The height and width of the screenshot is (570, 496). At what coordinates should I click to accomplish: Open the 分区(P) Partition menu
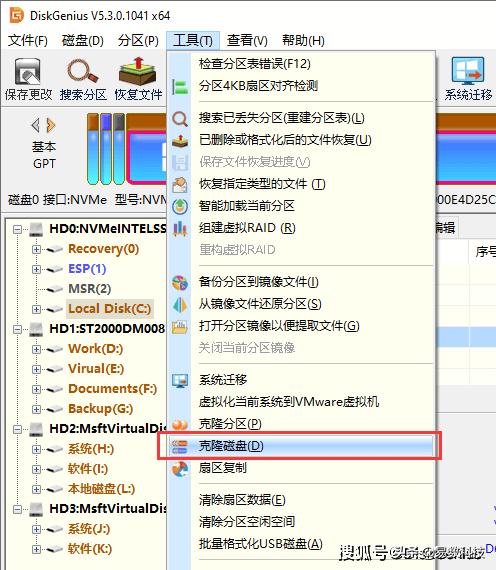pyautogui.click(x=138, y=40)
